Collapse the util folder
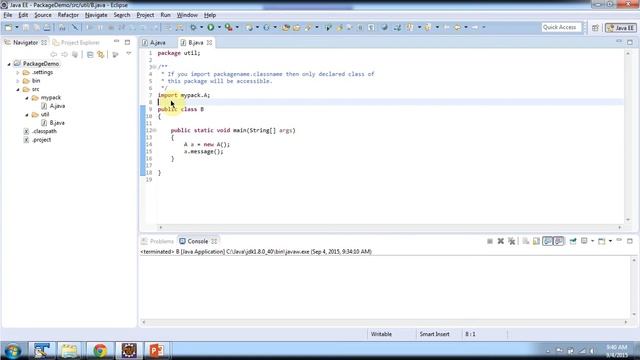 tap(27, 115)
